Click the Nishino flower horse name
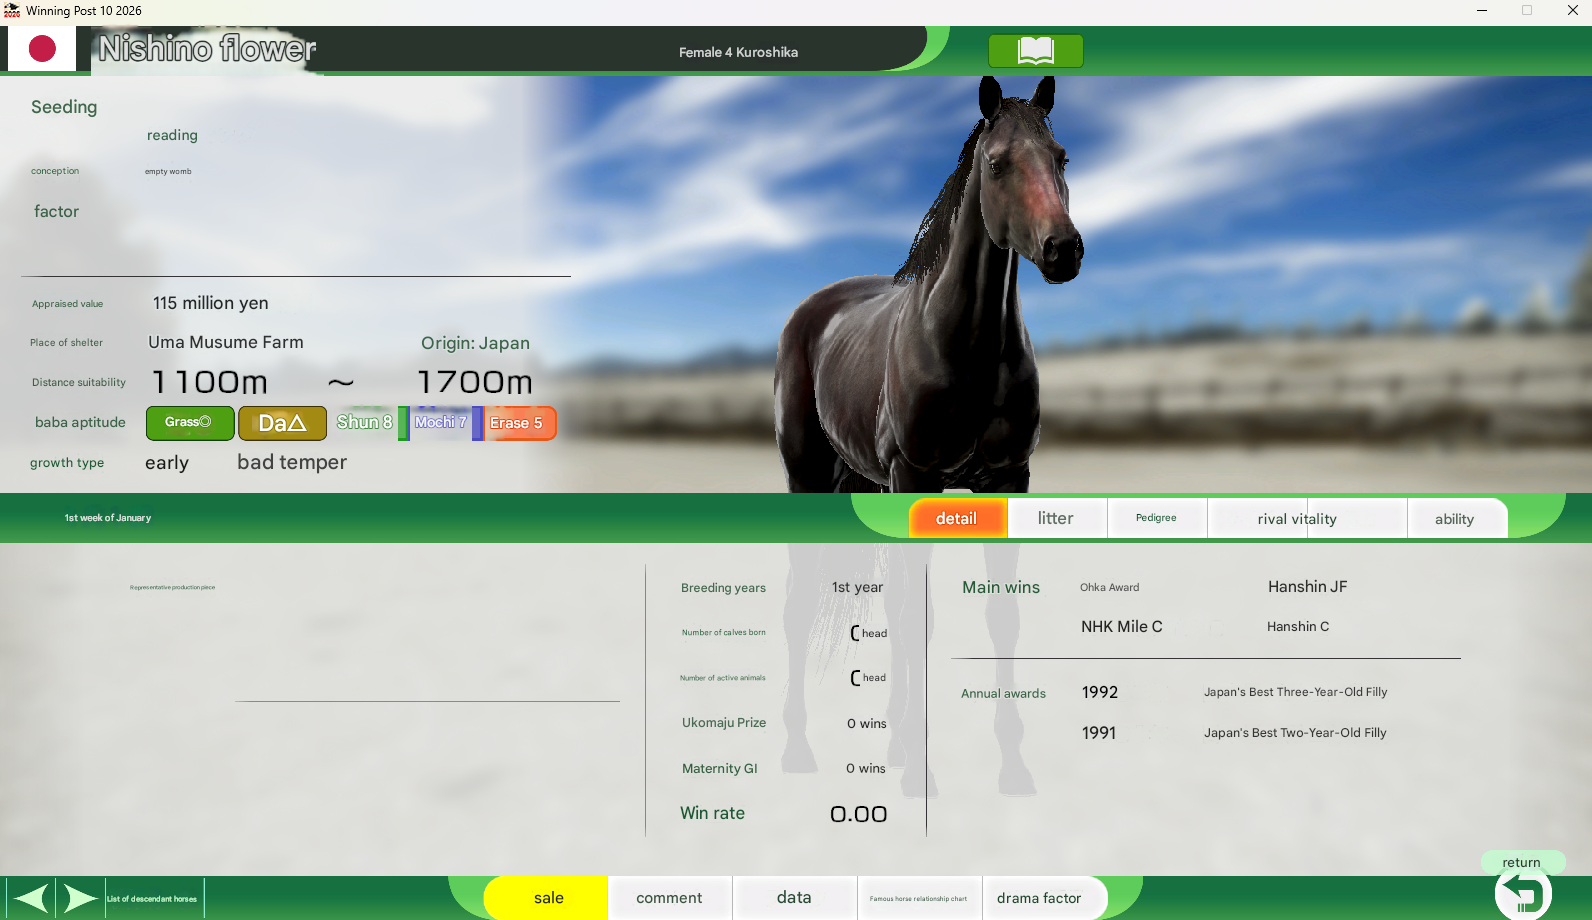The width and height of the screenshot is (1592, 920). point(207,48)
